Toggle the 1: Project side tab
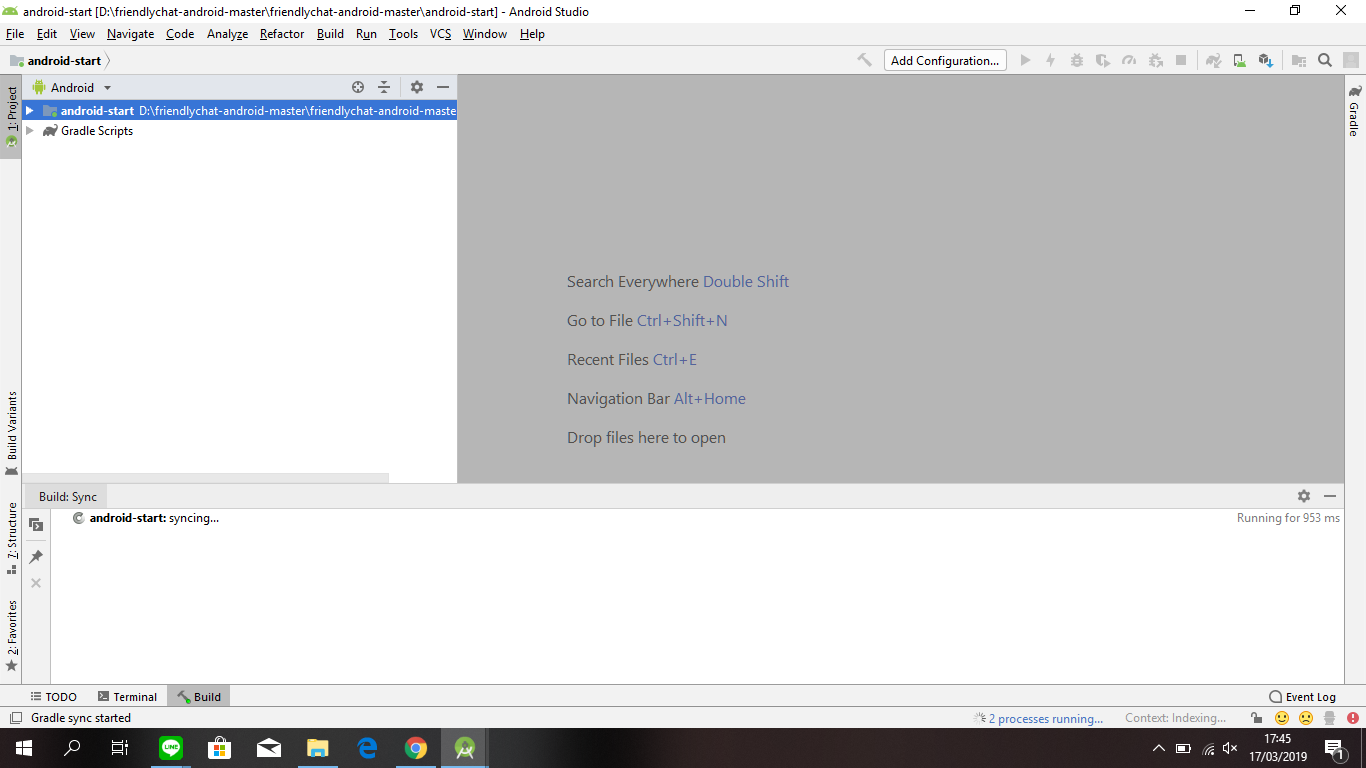Screen dimensions: 1366x768 (11, 116)
